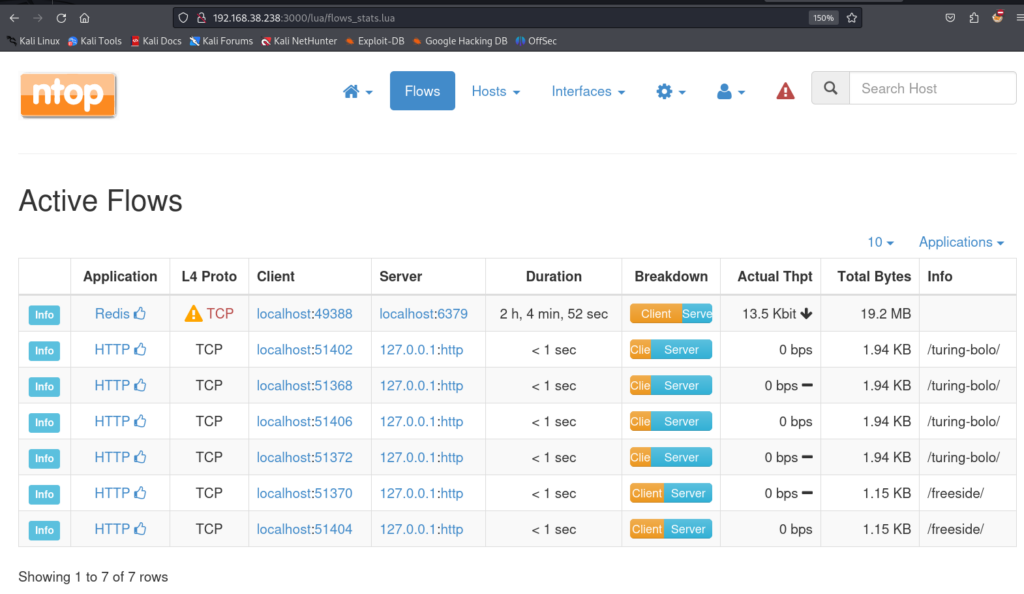Image resolution: width=1024 pixels, height=594 pixels.
Task: Select the Flows tab
Action: tap(423, 91)
